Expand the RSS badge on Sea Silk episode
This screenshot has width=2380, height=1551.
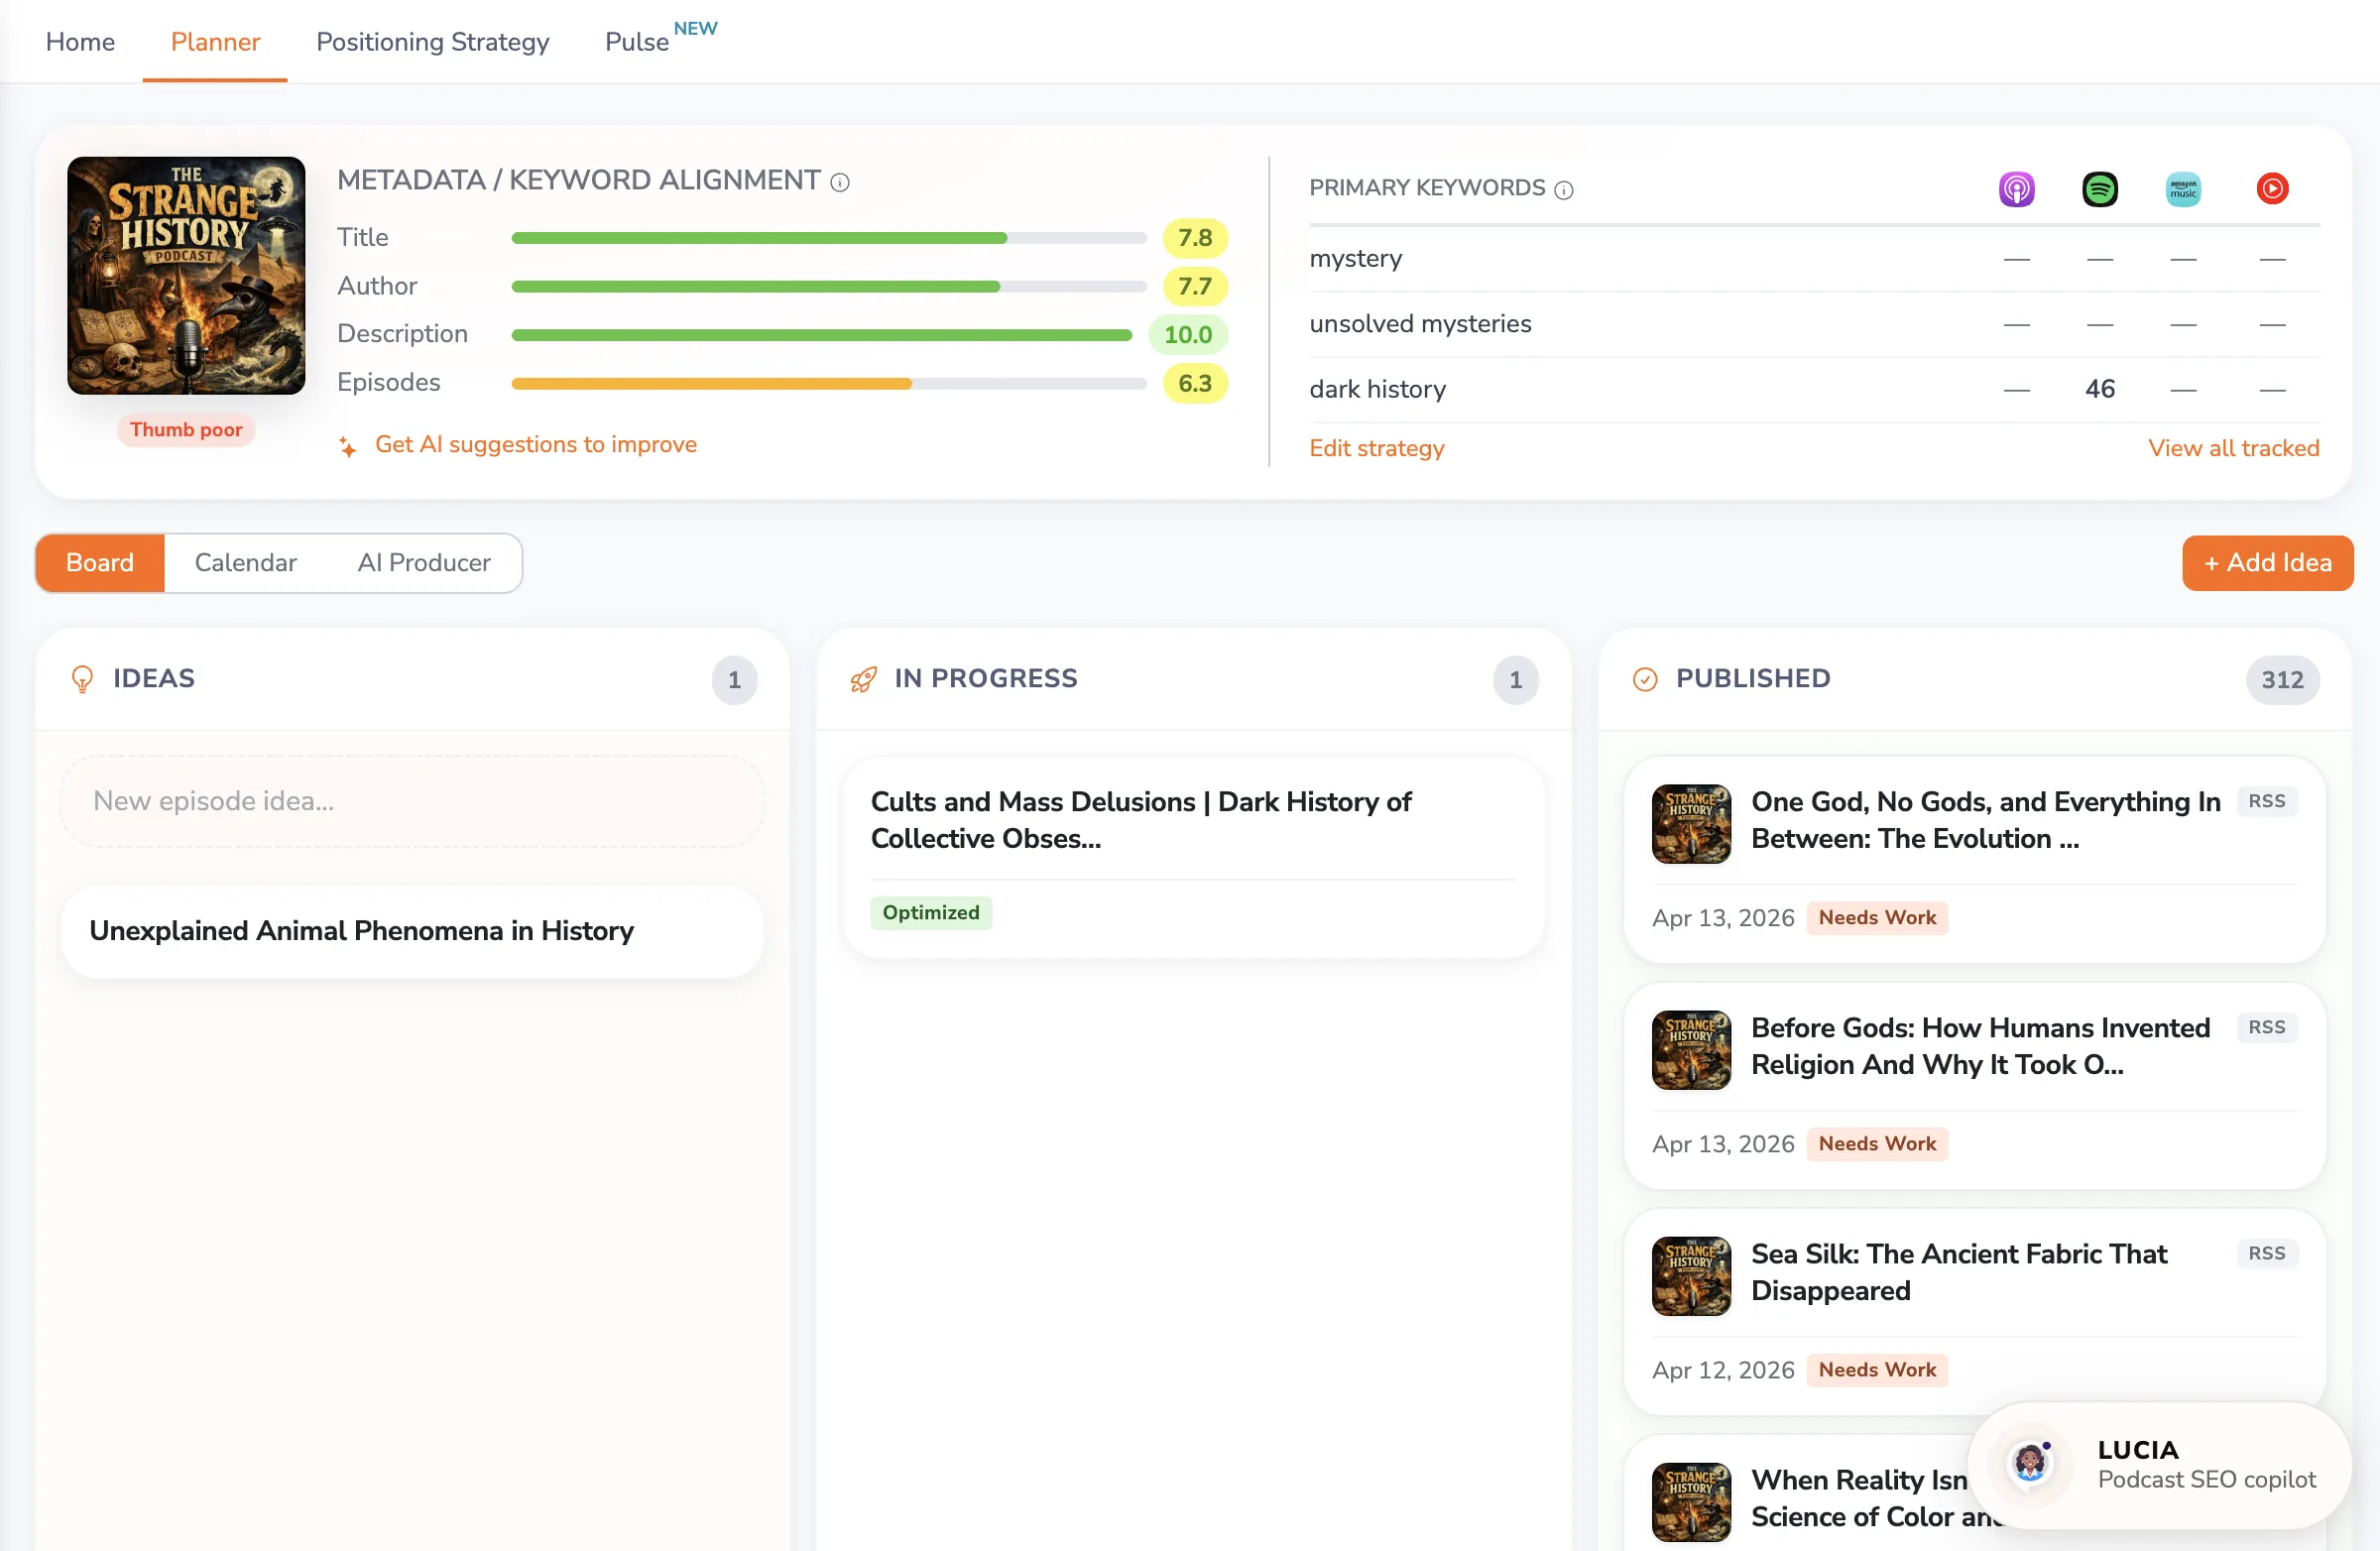(x=2266, y=1253)
